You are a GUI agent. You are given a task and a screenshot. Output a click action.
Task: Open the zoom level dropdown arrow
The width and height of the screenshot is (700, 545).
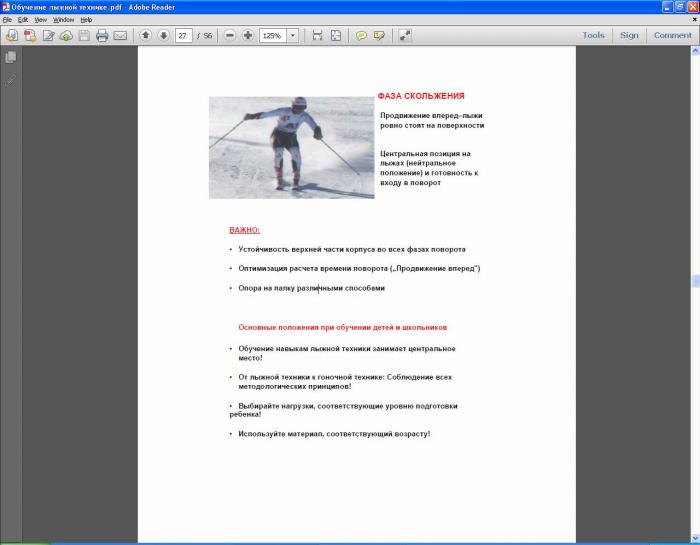coord(293,35)
